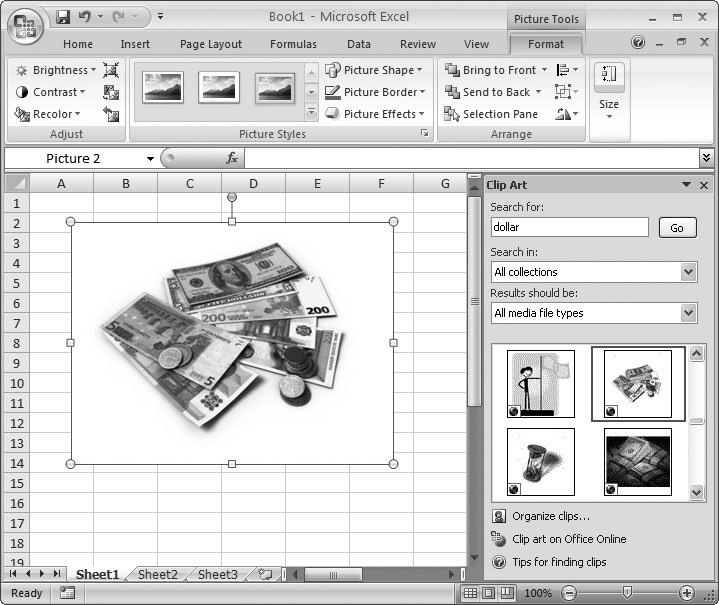Switch to Normal view in status bar
The width and height of the screenshot is (719, 605).
[x=471, y=593]
